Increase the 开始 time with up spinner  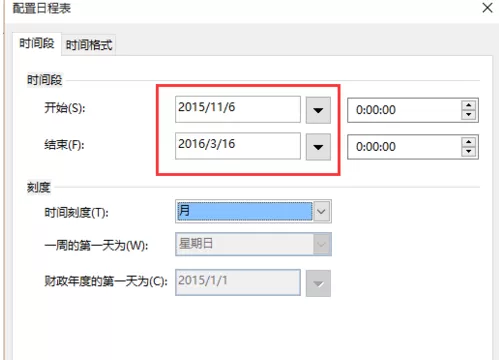point(469,106)
